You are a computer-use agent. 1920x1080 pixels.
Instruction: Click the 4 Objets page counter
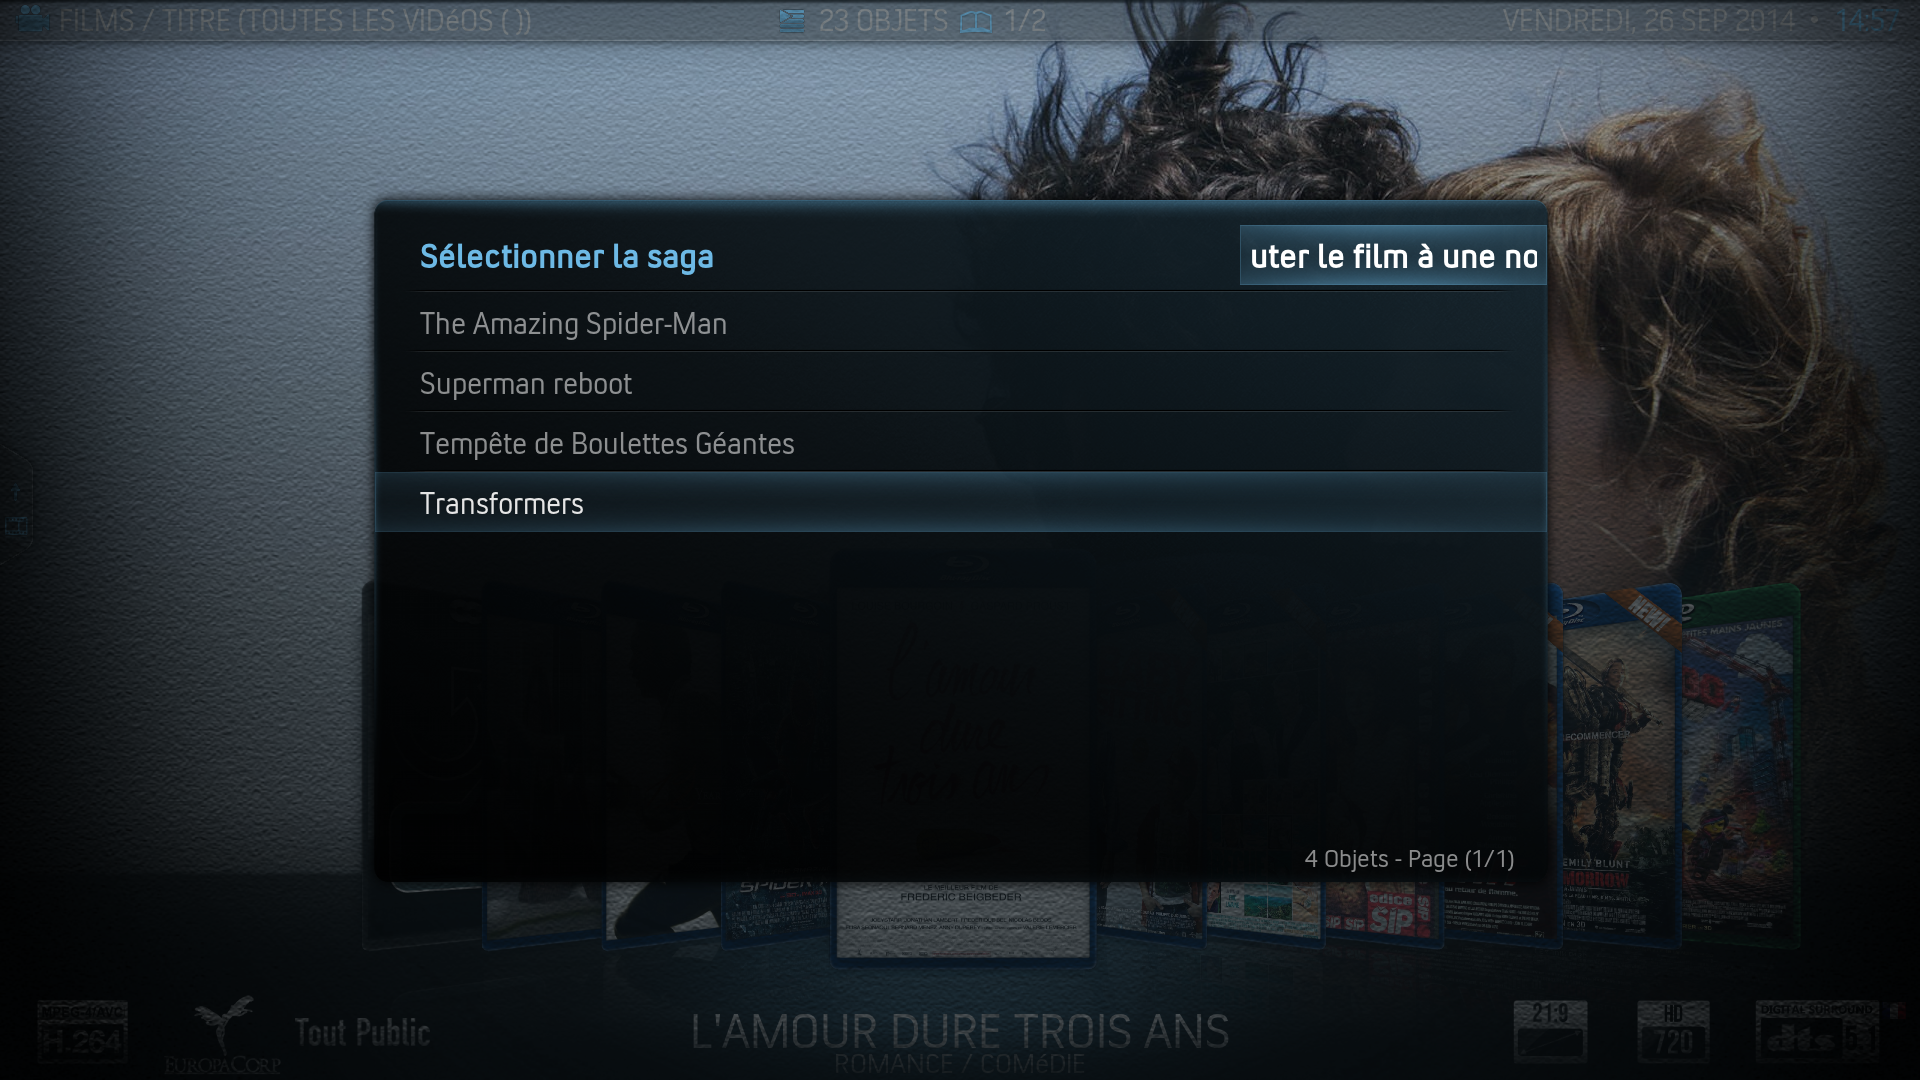coord(1409,859)
